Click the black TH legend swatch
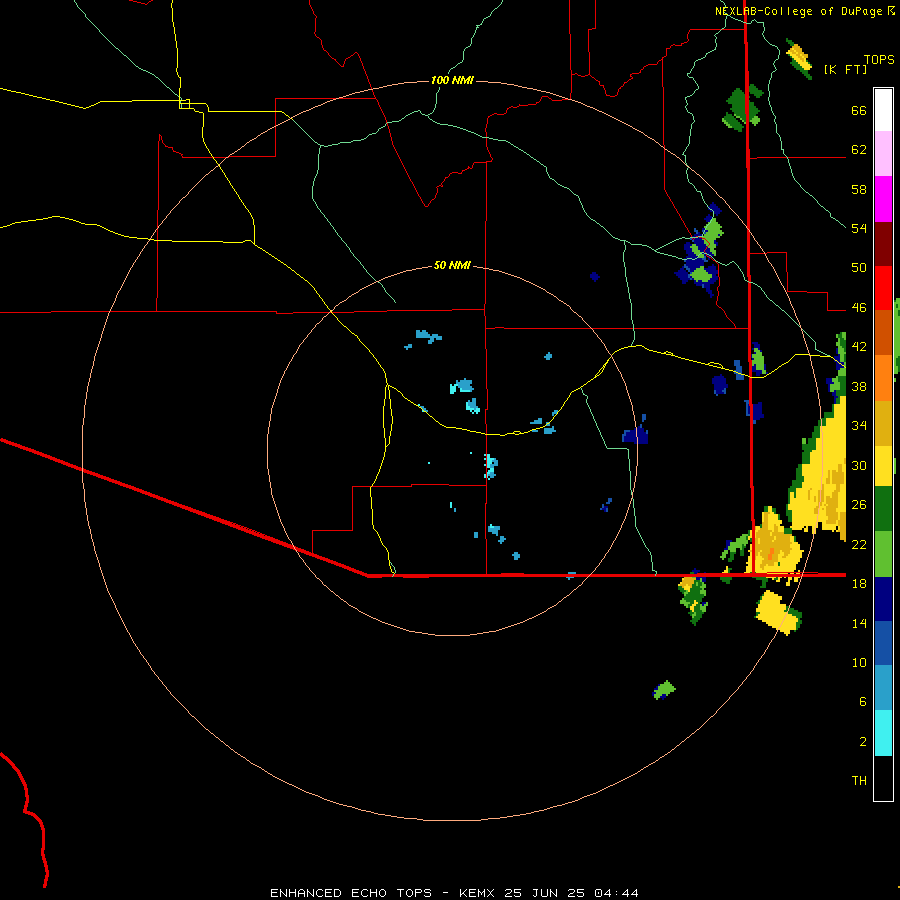Viewport: 900px width, 900px height. (883, 778)
